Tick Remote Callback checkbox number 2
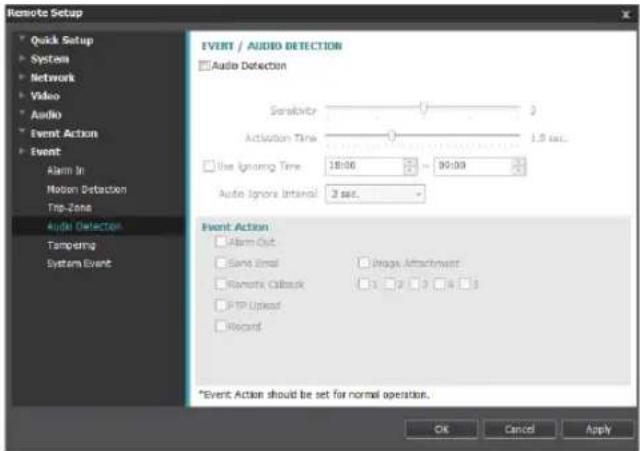The width and height of the screenshot is (640, 451). pos(389,284)
